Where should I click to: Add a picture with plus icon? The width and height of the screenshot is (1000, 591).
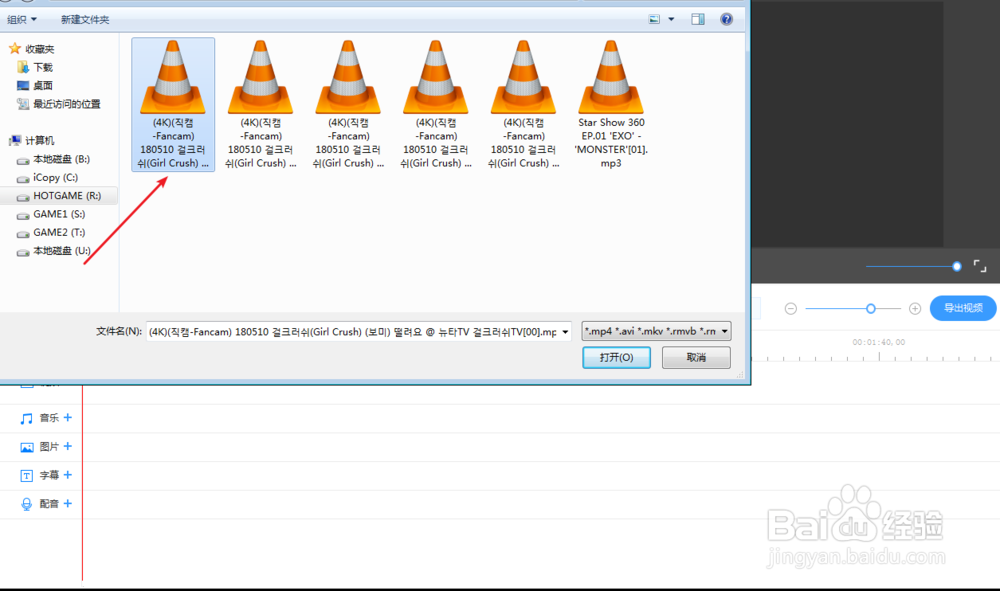tap(68, 446)
